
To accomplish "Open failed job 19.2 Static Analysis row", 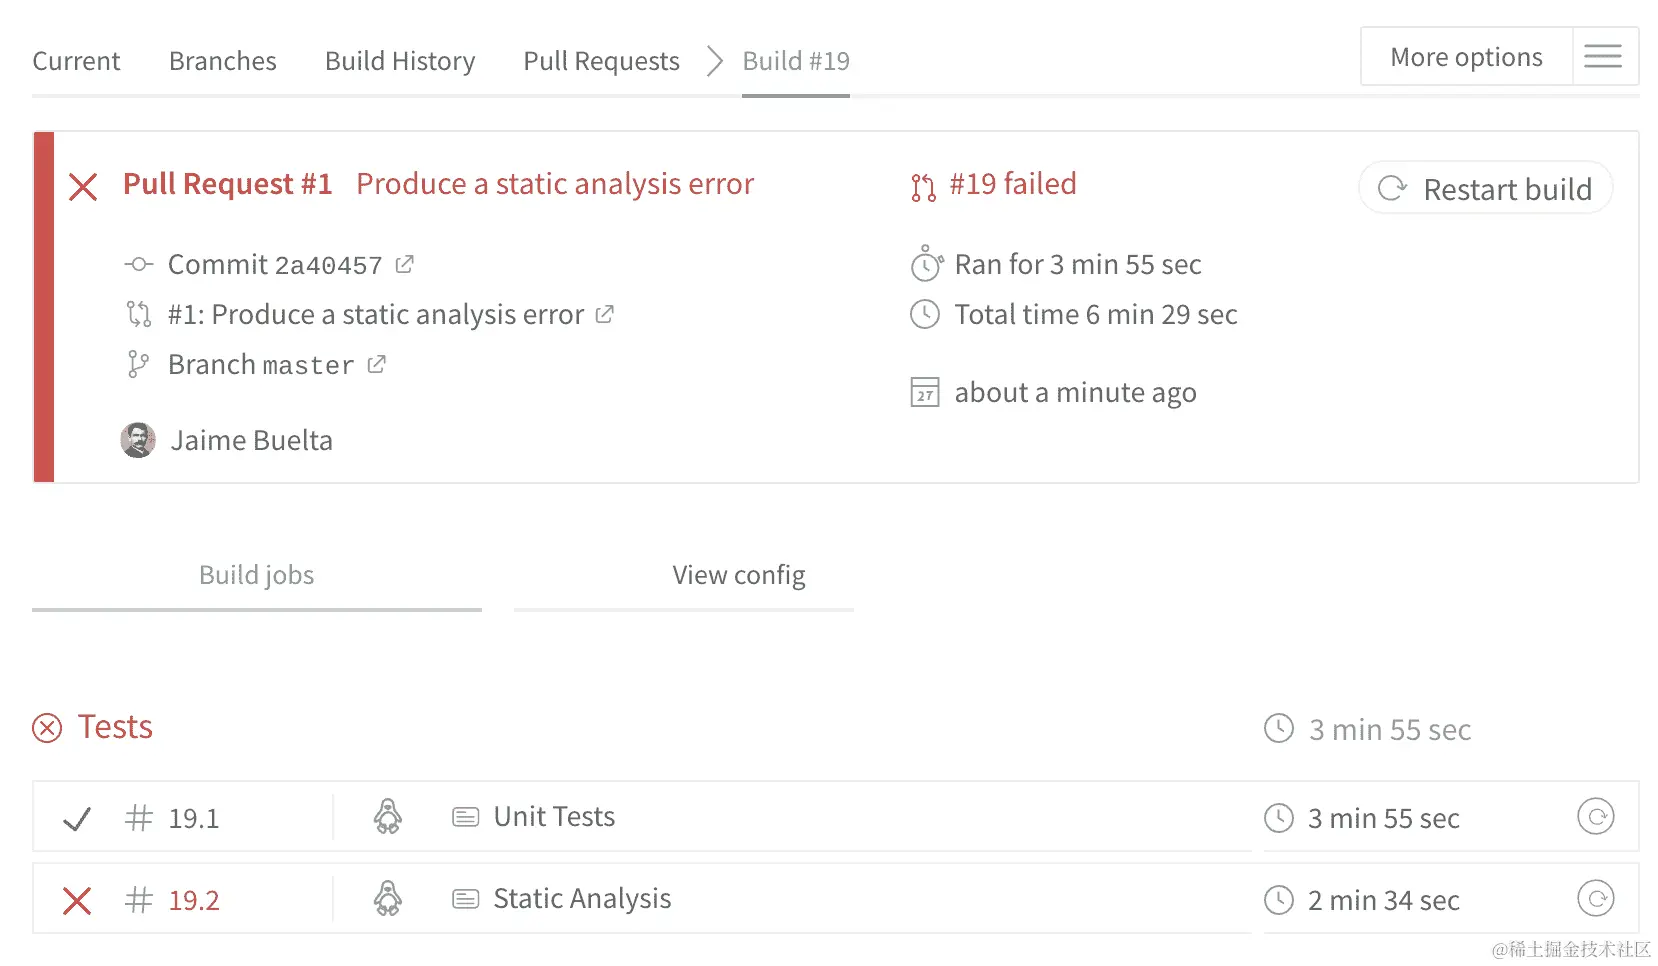I will pyautogui.click(x=582, y=899).
